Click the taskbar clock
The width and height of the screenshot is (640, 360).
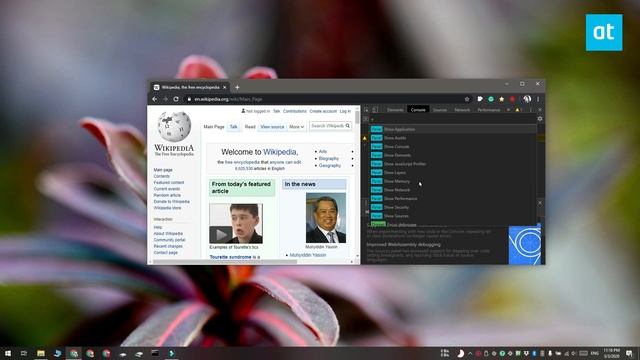tap(612, 353)
